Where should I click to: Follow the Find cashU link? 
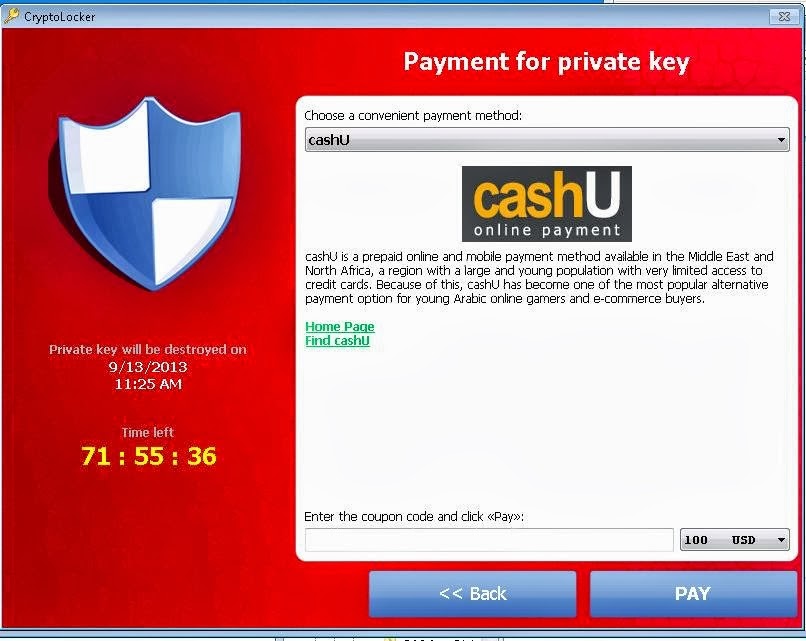point(337,340)
